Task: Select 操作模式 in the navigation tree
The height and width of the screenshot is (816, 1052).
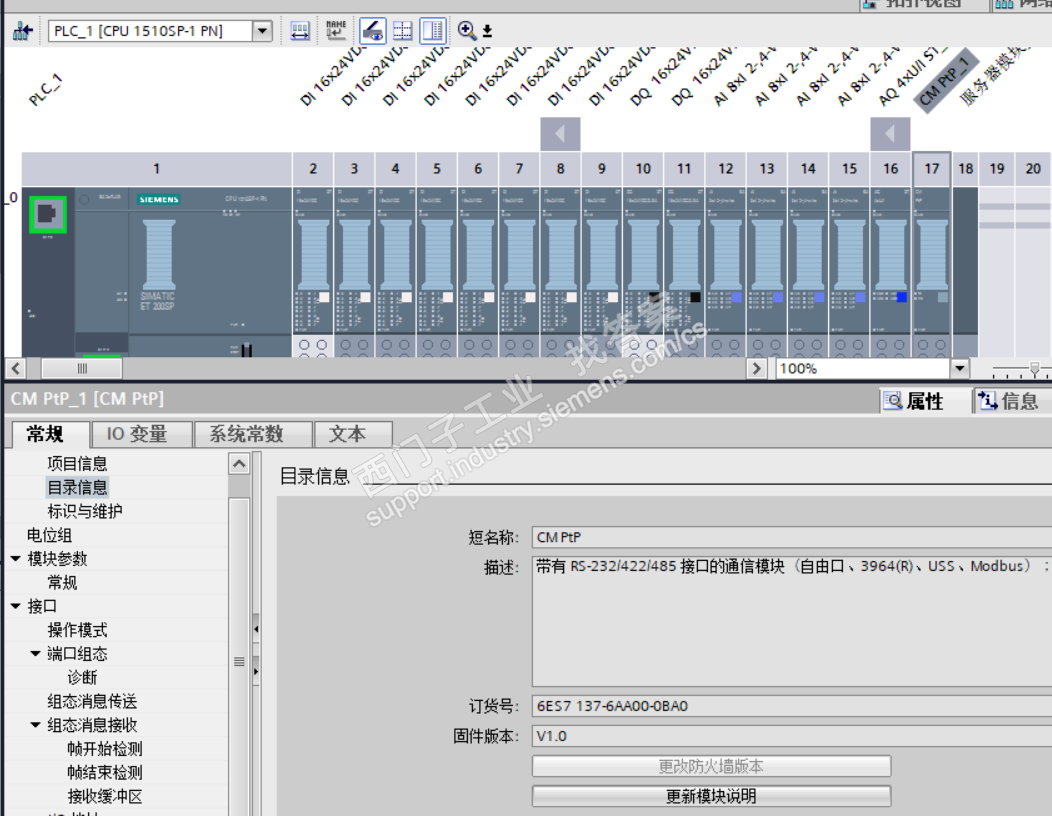Action: click(77, 630)
